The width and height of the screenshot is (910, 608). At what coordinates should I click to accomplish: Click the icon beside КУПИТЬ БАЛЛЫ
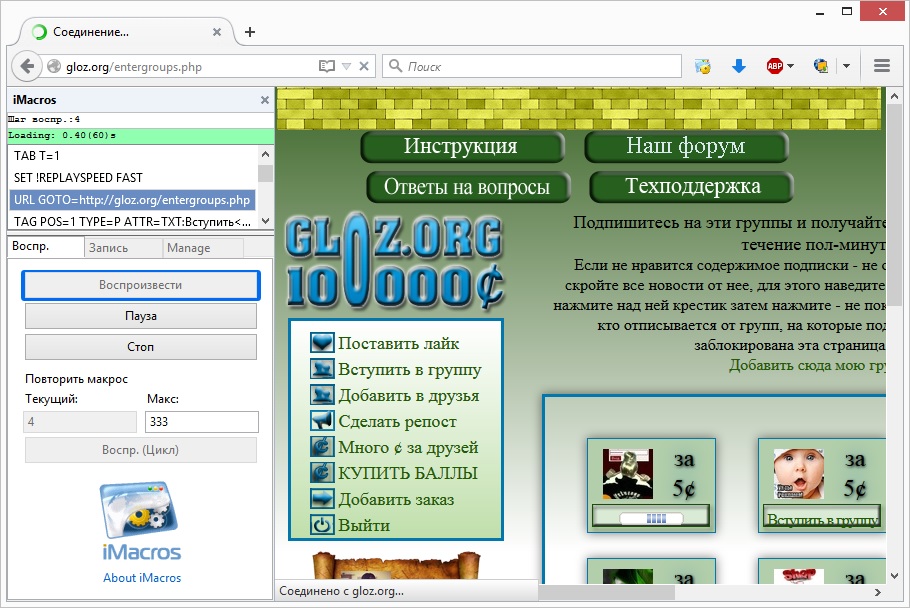click(322, 473)
